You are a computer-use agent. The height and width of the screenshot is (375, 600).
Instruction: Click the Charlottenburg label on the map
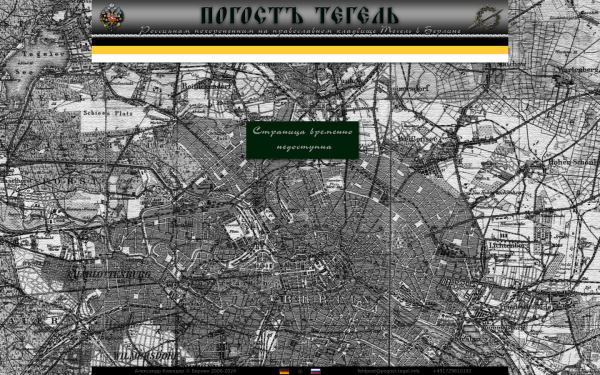(x=109, y=275)
